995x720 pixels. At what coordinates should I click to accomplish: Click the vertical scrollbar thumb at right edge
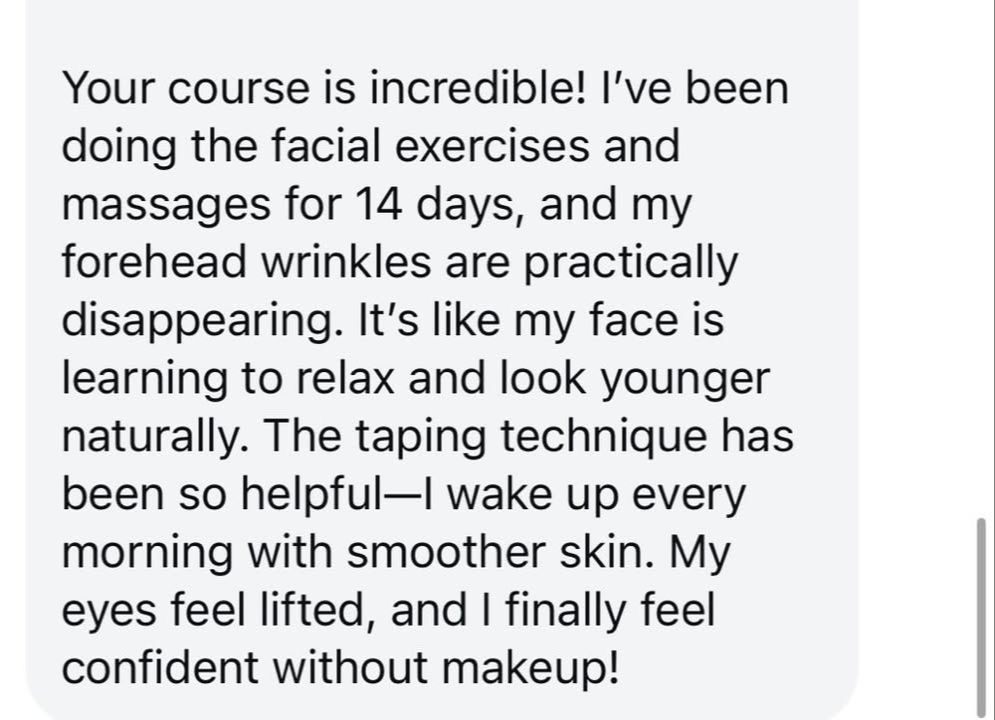(x=981, y=619)
